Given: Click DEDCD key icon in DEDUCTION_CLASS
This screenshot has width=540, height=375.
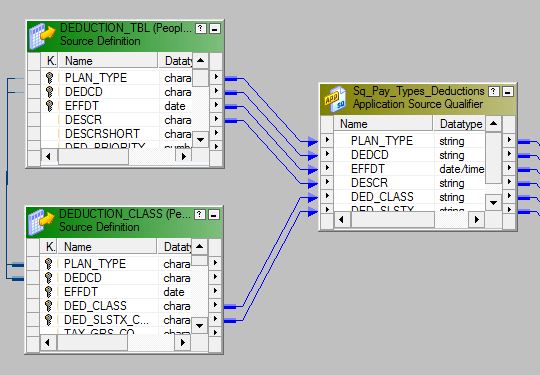Looking at the screenshot, I should (48, 278).
